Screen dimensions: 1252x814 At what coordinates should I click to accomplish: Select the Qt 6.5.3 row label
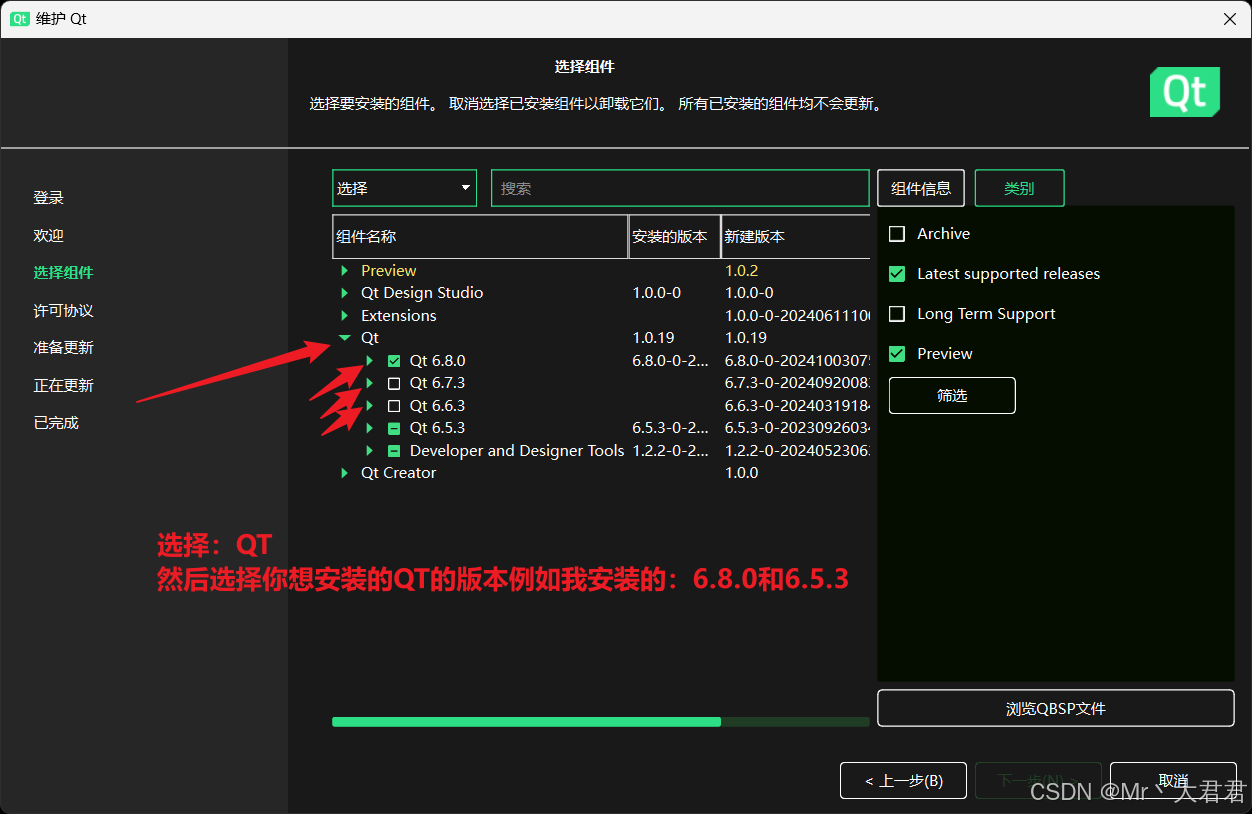[x=438, y=428]
